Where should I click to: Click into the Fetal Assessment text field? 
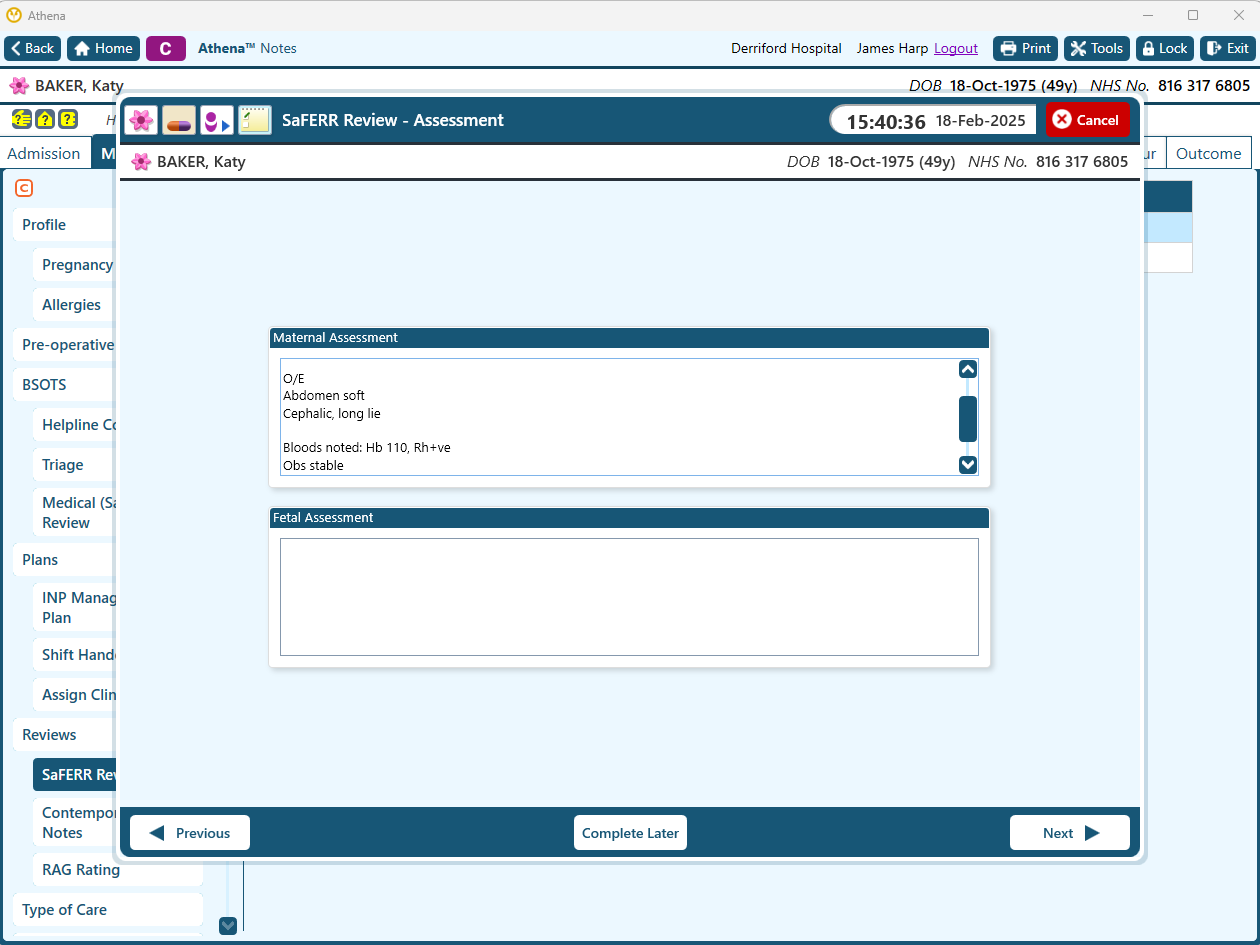tap(629, 597)
